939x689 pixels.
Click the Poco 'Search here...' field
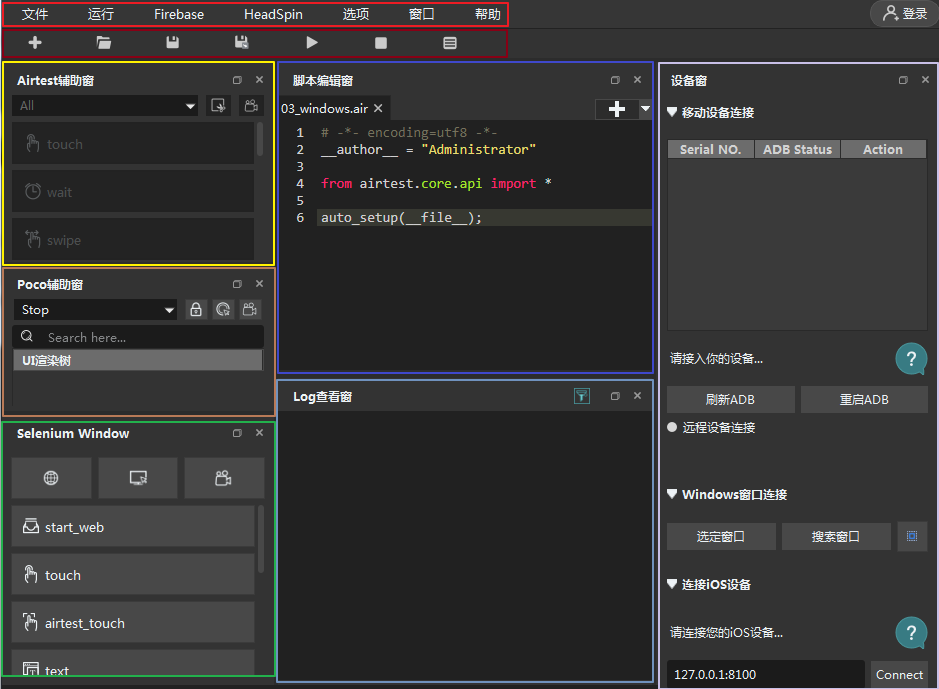click(138, 337)
